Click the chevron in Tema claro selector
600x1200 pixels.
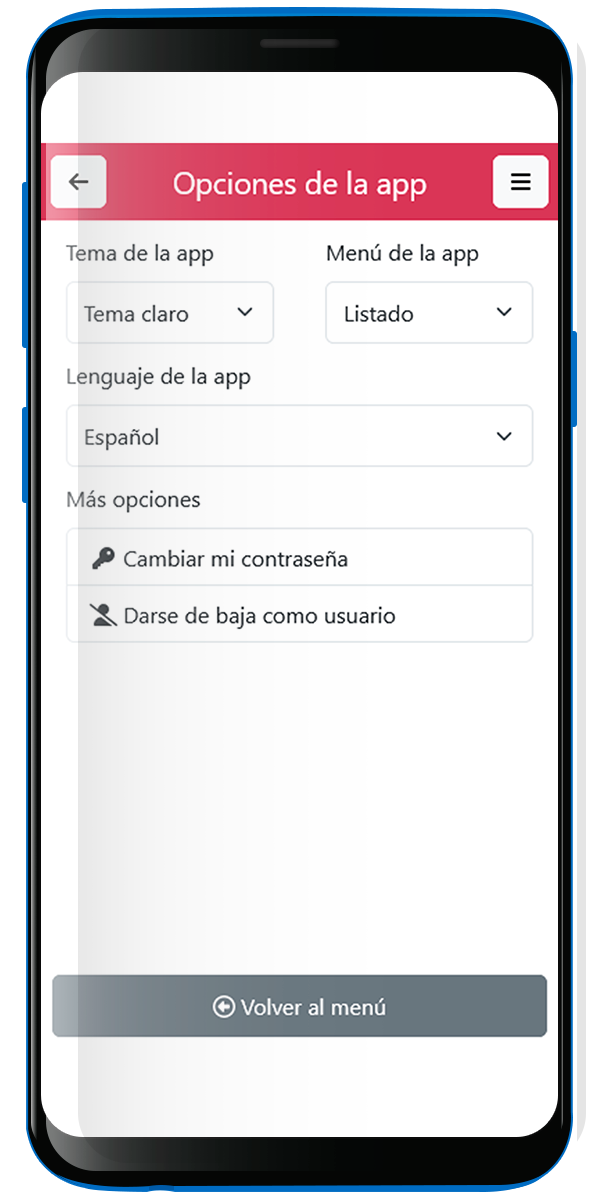point(245,313)
